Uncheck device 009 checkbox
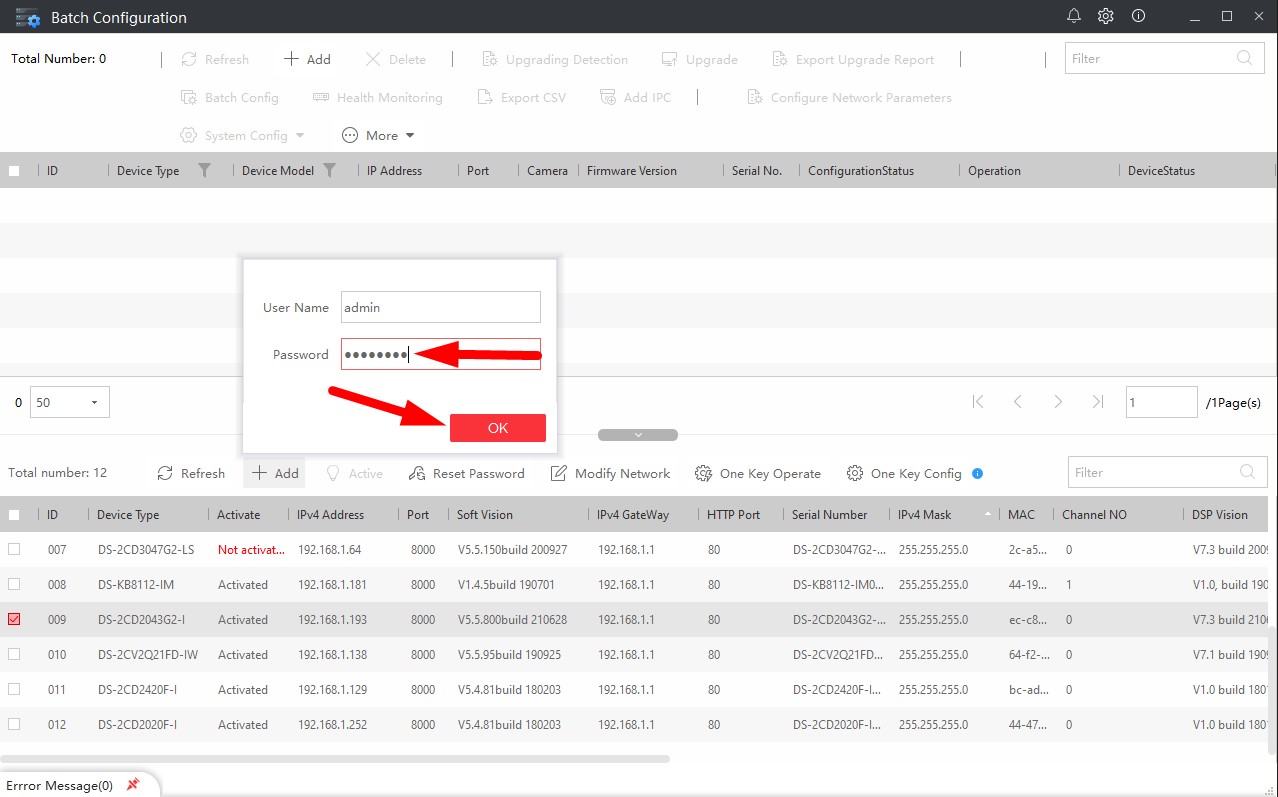This screenshot has width=1278, height=797. pyautogui.click(x=14, y=620)
